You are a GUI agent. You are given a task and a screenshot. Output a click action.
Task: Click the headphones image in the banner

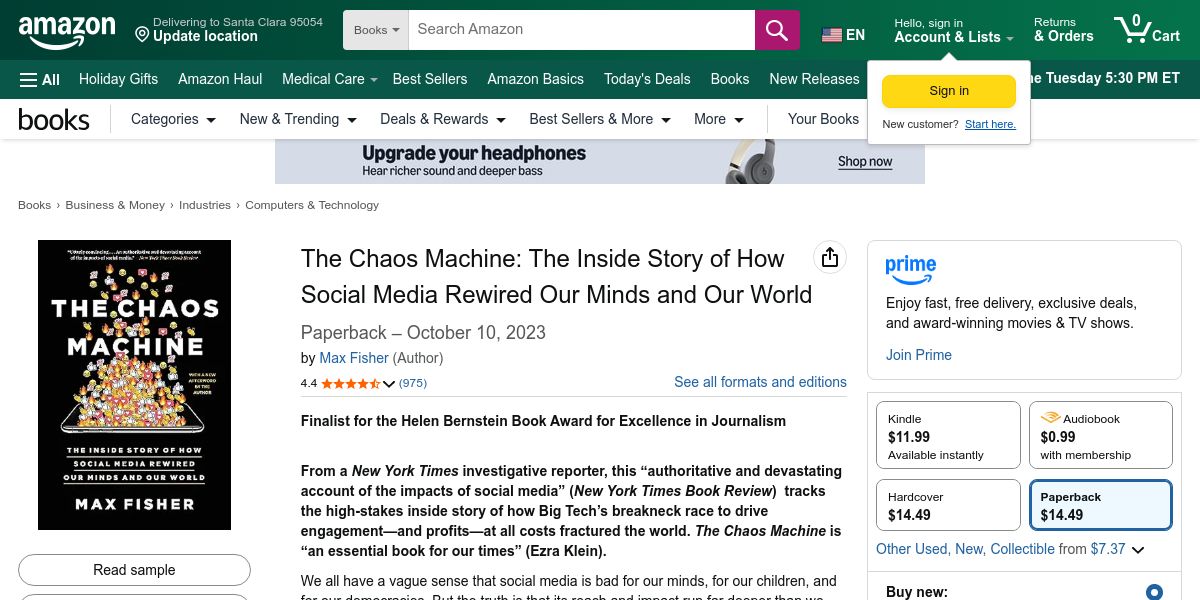coord(750,161)
